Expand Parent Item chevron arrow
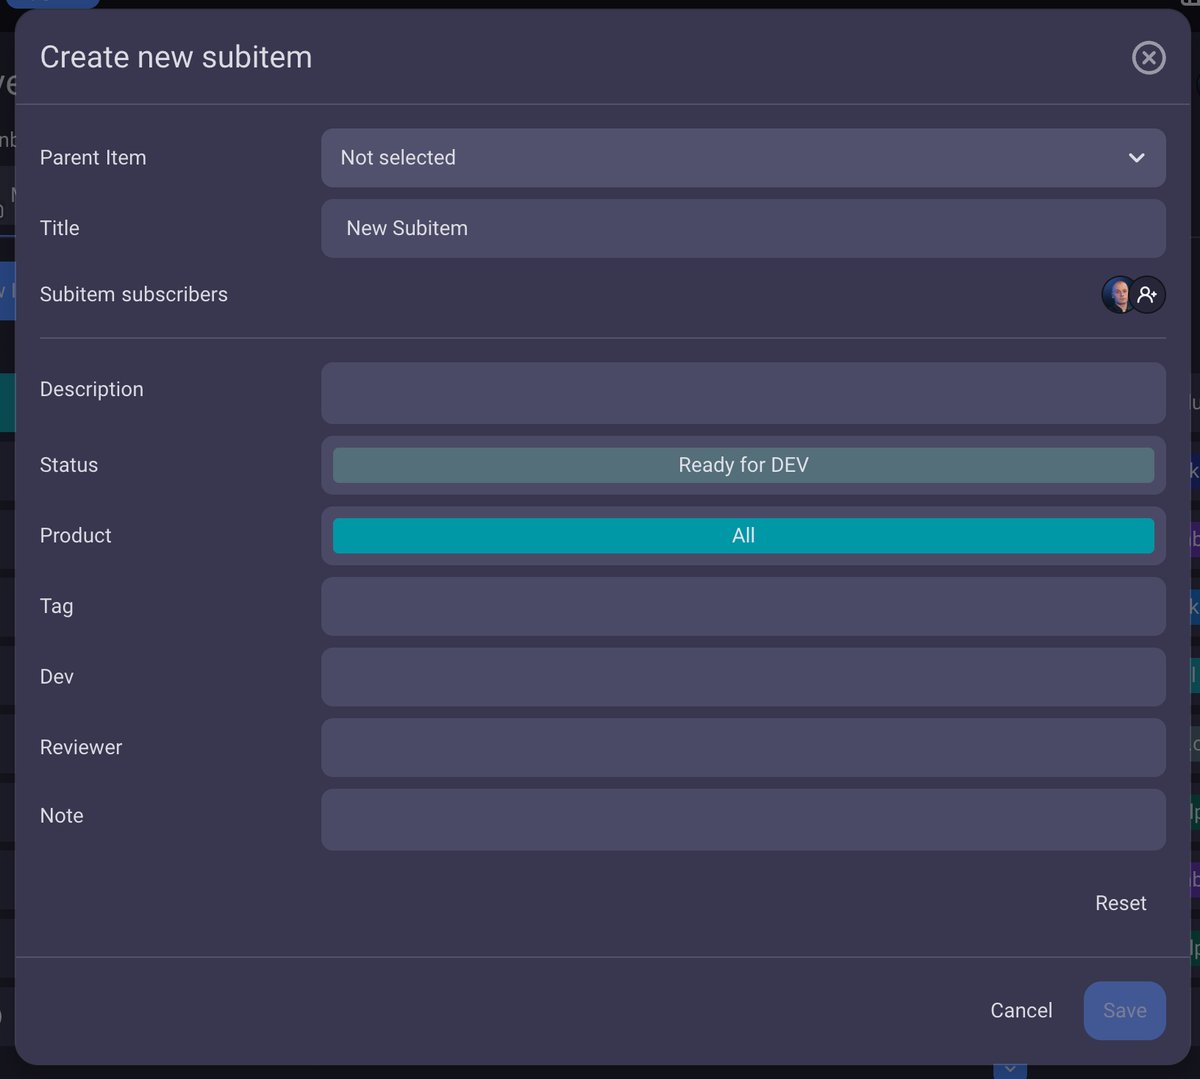1200x1079 pixels. (x=1136, y=158)
